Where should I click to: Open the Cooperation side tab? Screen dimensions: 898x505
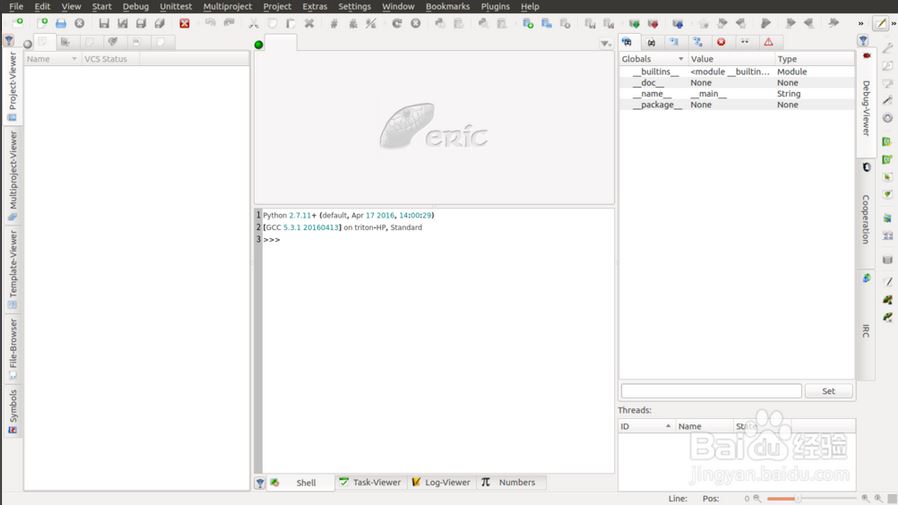(x=865, y=212)
